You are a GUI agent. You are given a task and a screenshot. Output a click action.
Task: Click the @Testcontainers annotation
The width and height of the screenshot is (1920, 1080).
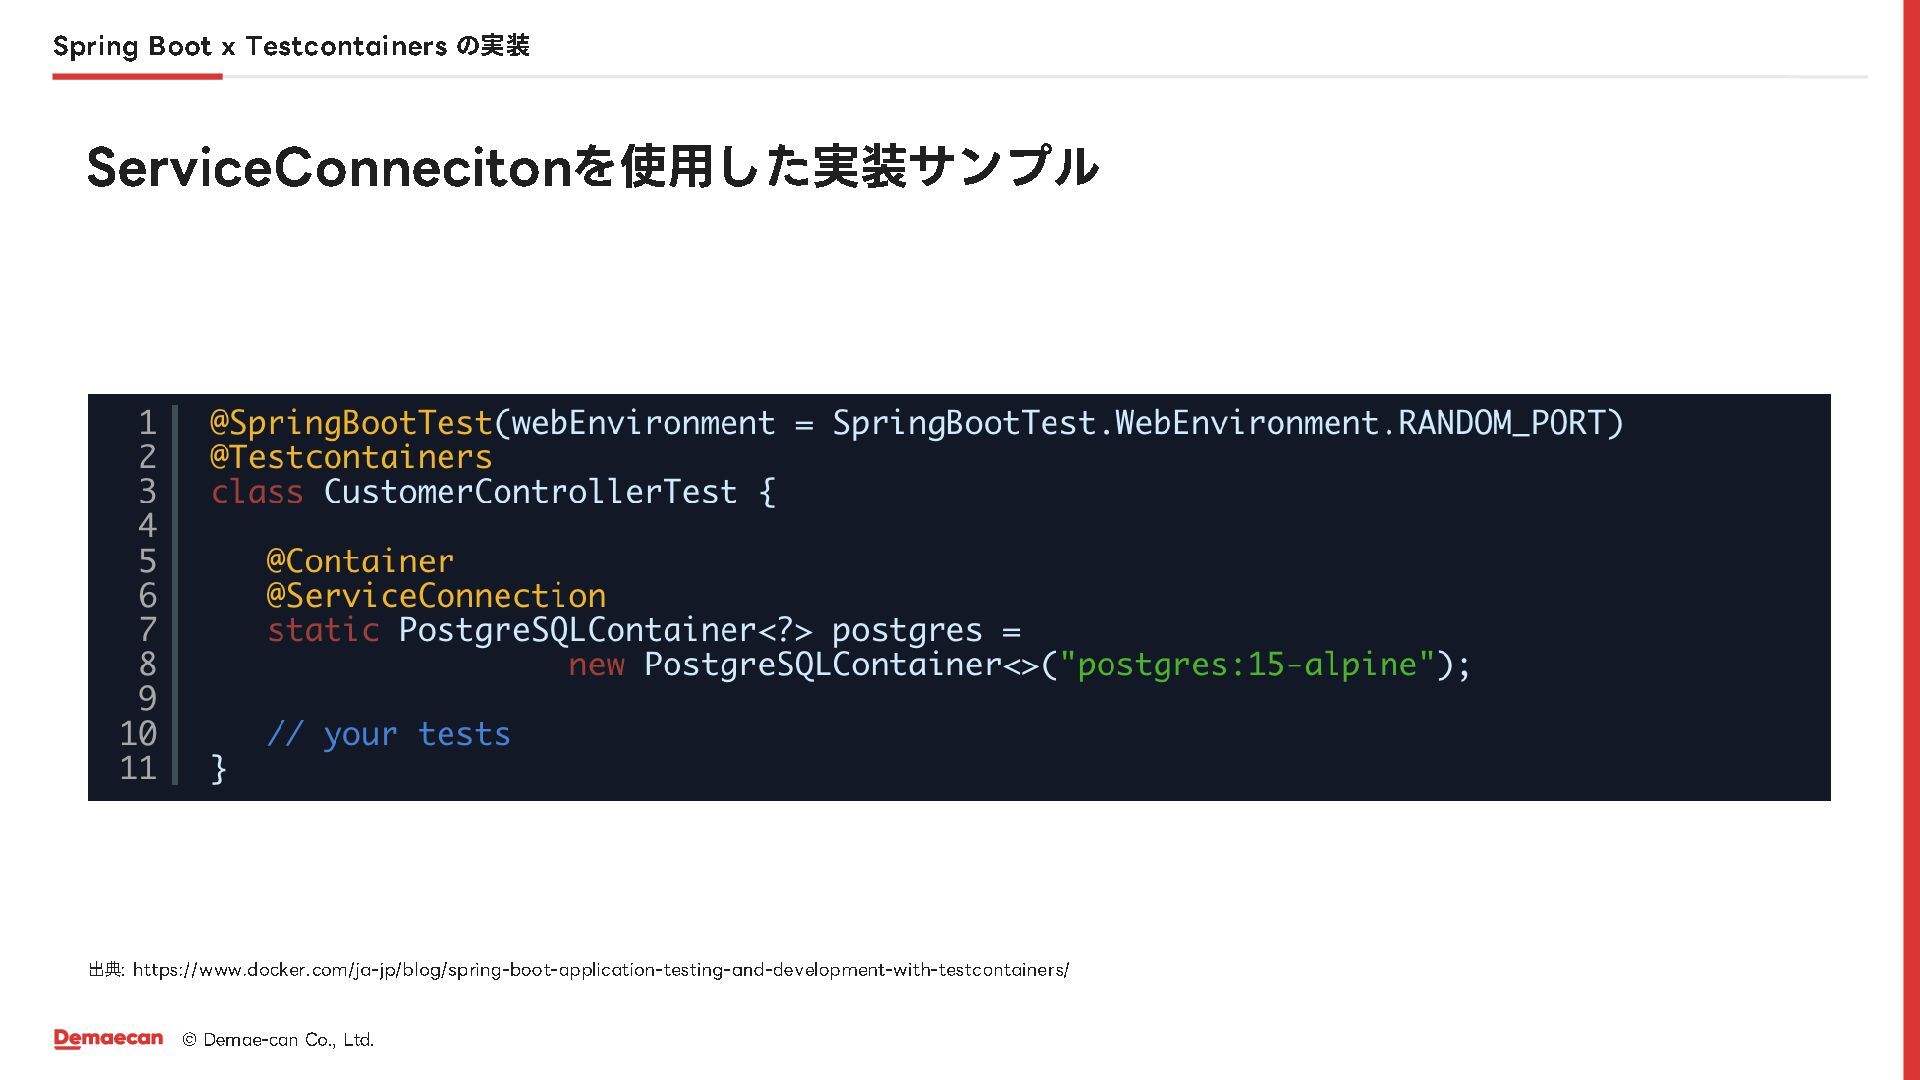click(x=351, y=457)
